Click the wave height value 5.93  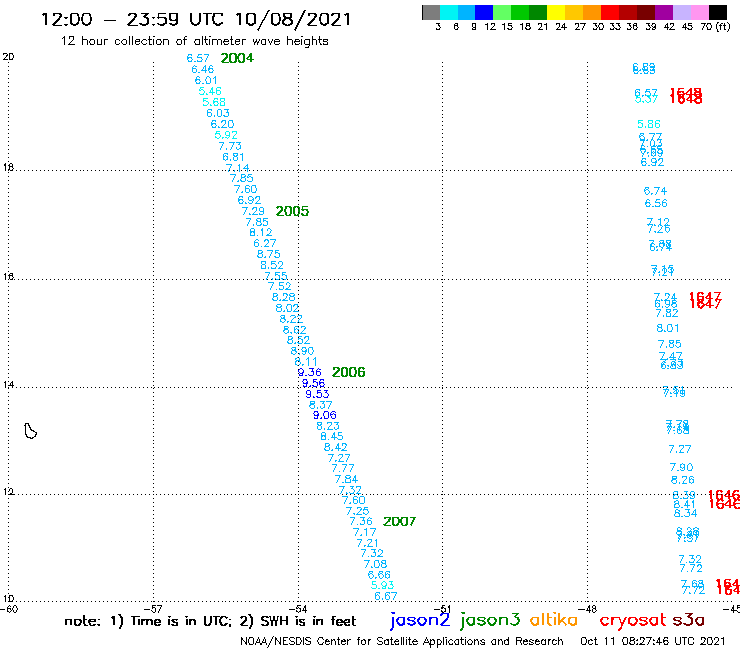tap(382, 585)
